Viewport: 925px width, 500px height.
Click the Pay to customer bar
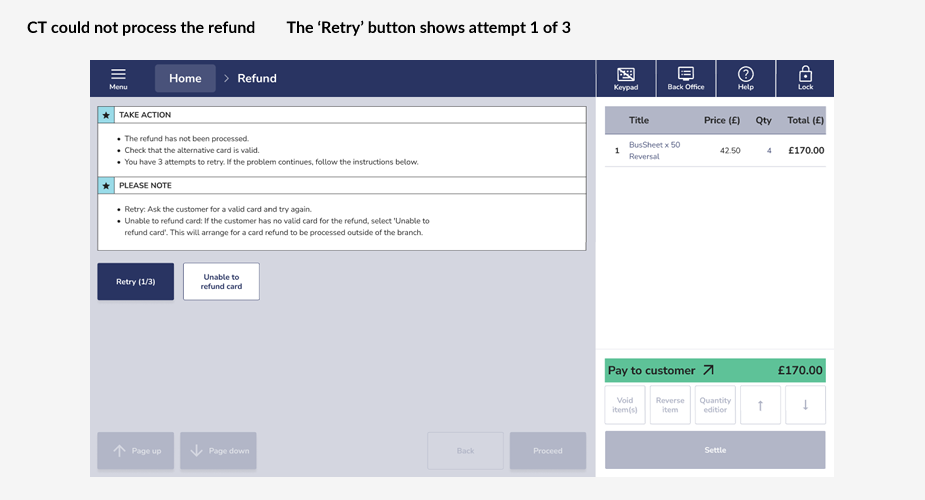point(715,370)
